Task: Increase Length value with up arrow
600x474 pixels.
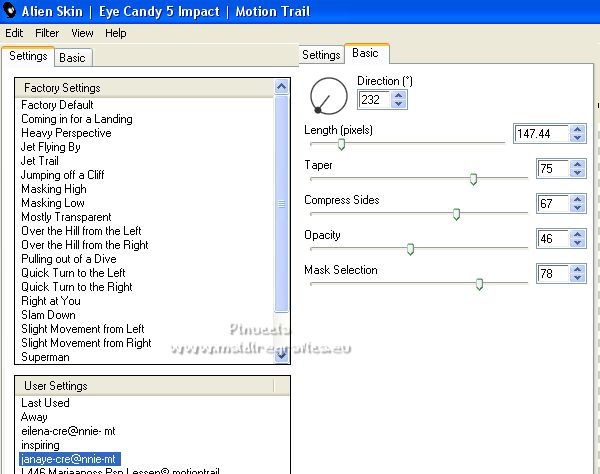Action: [x=577, y=129]
